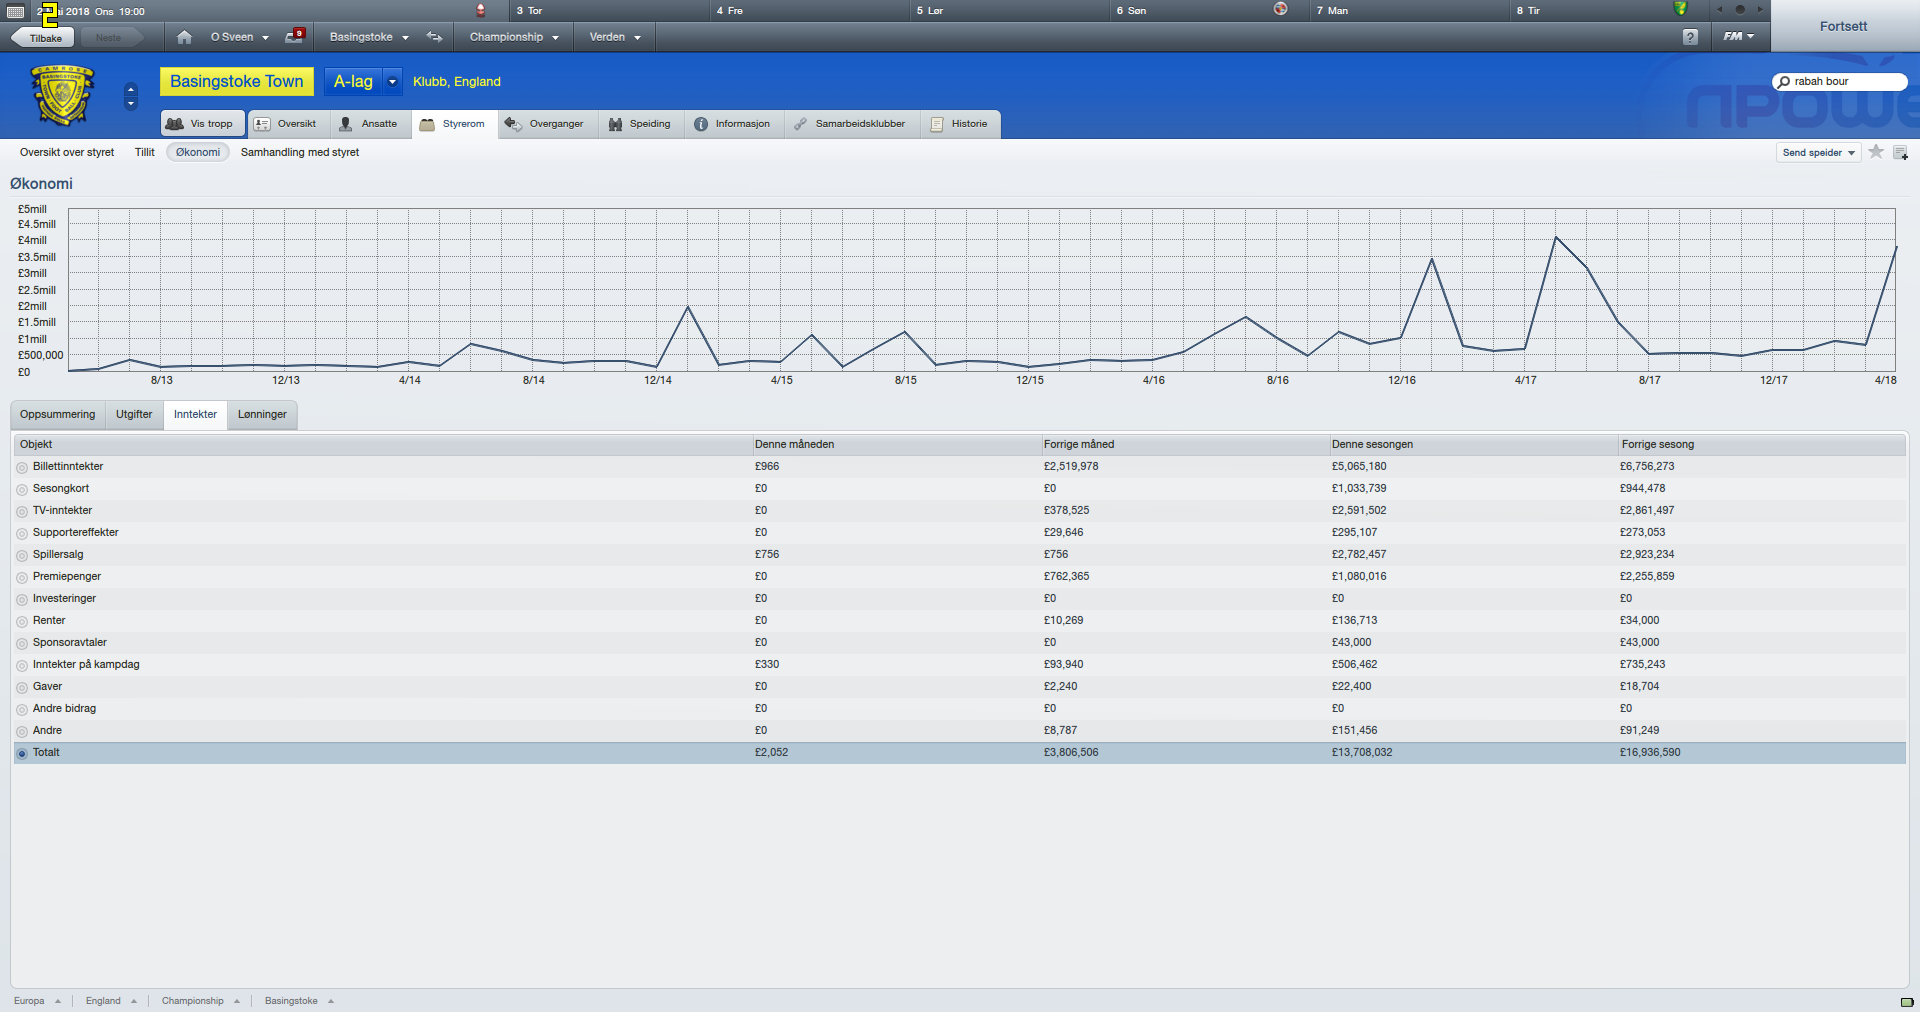Screen dimensions: 1920x1012
Task: Click the Basingstoke Town name label
Action: pyautogui.click(x=237, y=82)
